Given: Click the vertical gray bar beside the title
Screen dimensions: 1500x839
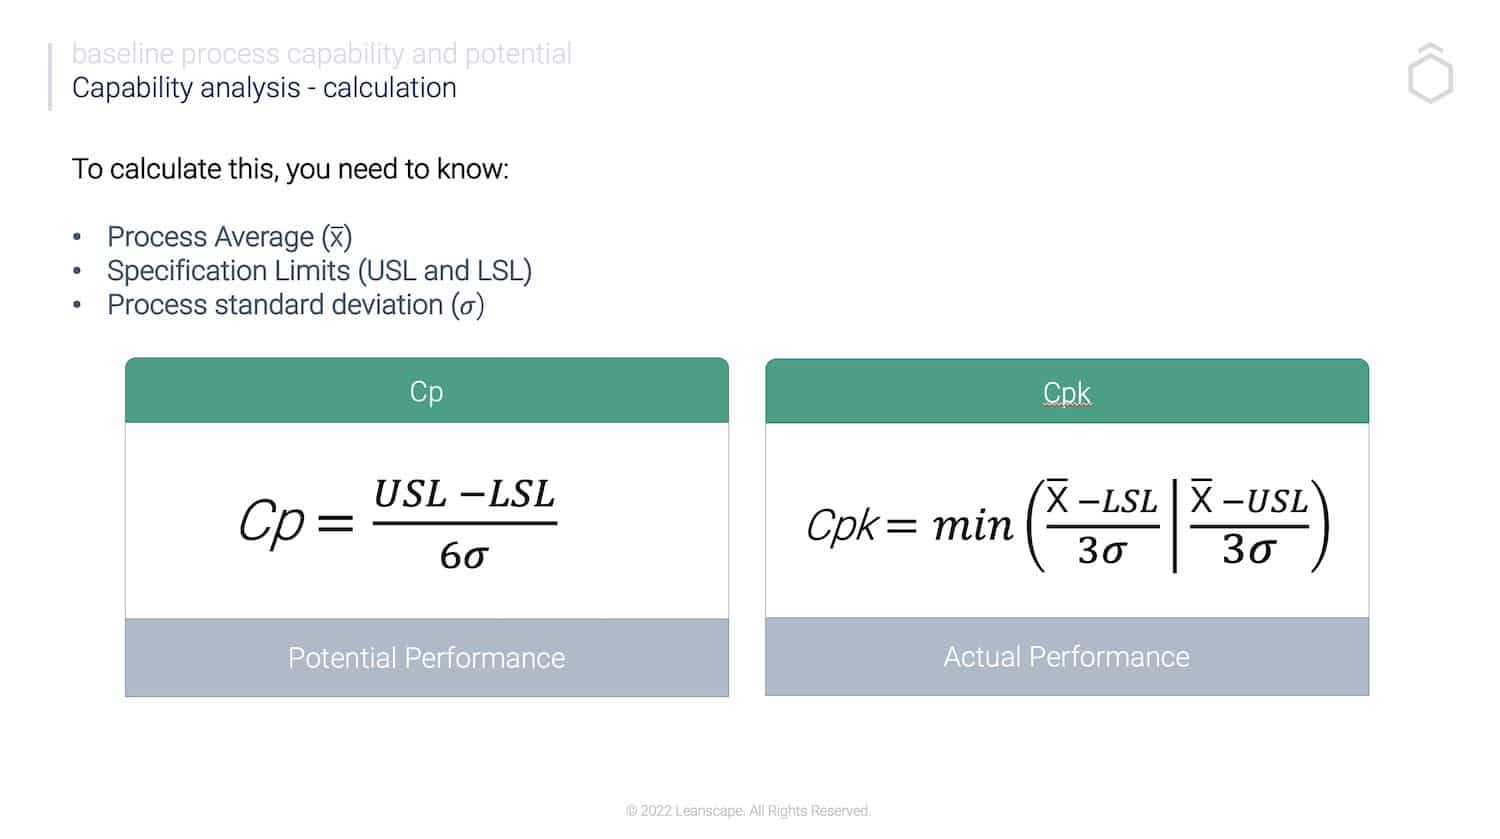Looking at the screenshot, I should coord(50,76).
